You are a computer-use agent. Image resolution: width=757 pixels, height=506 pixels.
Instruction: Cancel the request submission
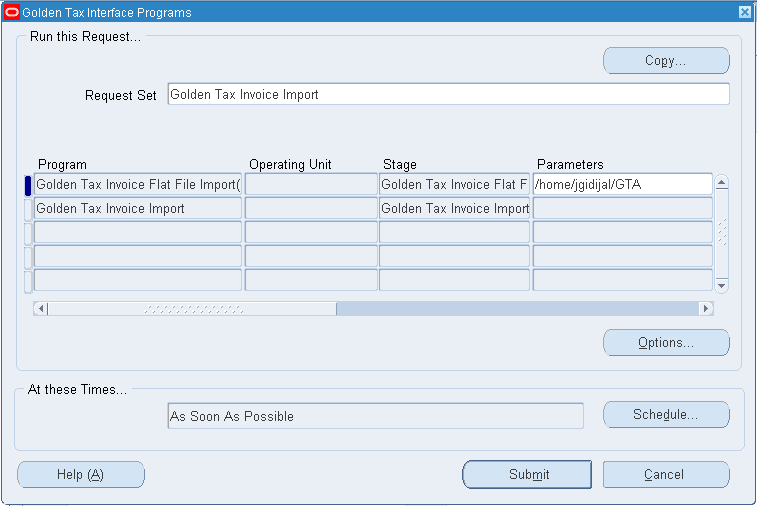666,474
